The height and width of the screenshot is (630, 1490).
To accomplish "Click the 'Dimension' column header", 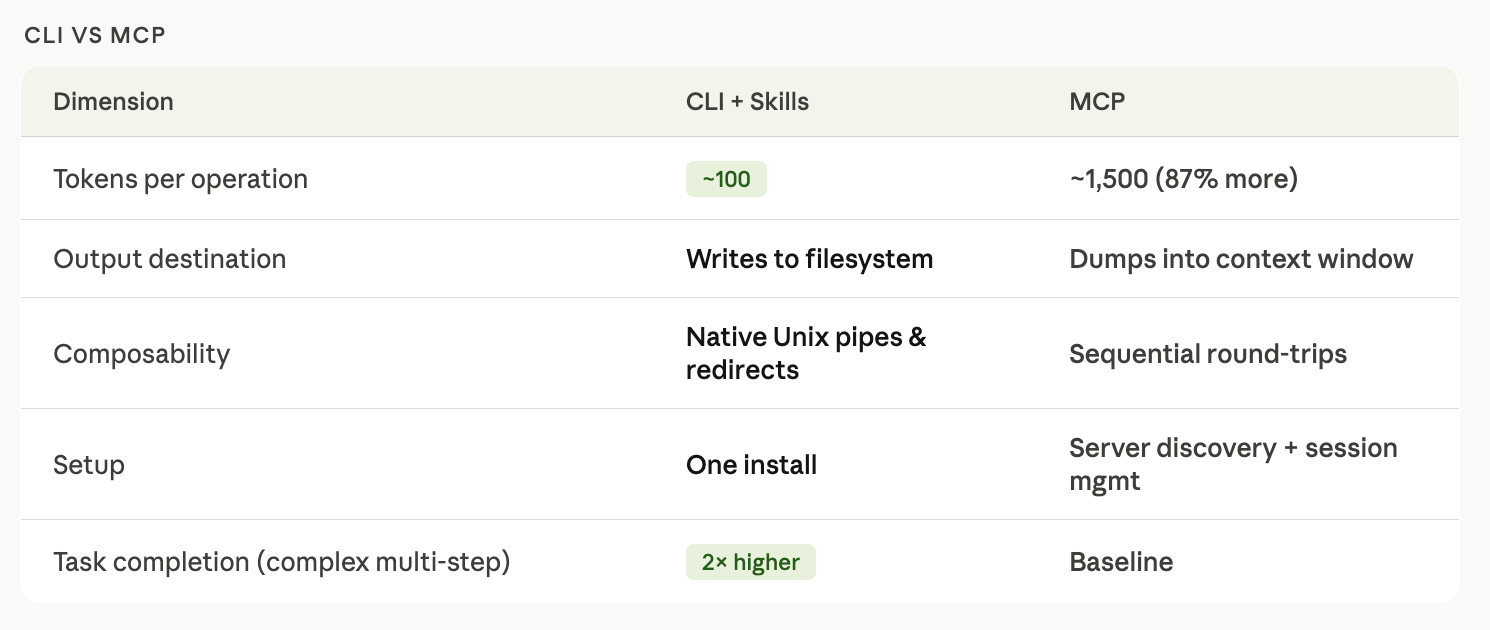I will pos(113,102).
